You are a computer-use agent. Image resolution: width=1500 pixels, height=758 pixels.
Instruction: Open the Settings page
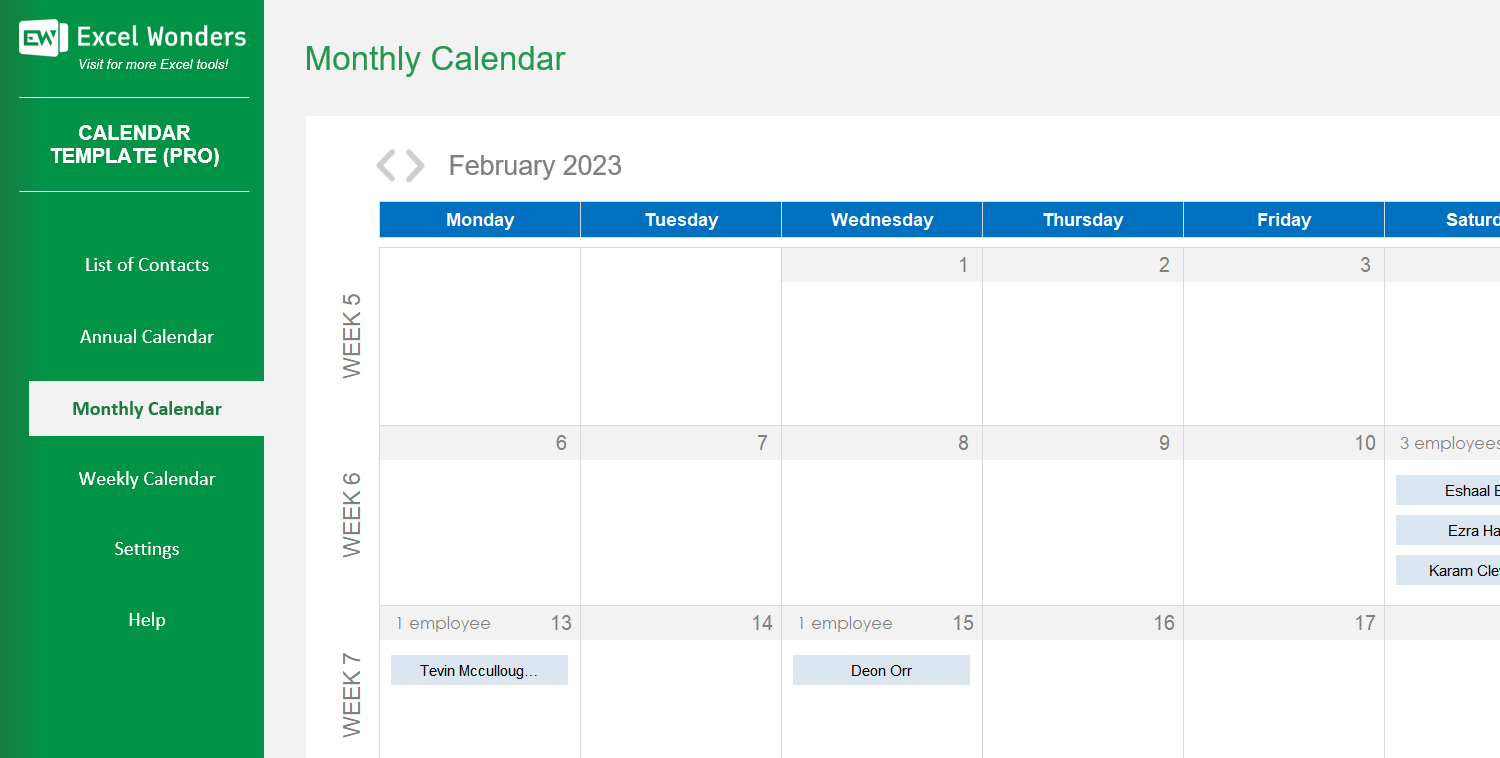coord(146,548)
